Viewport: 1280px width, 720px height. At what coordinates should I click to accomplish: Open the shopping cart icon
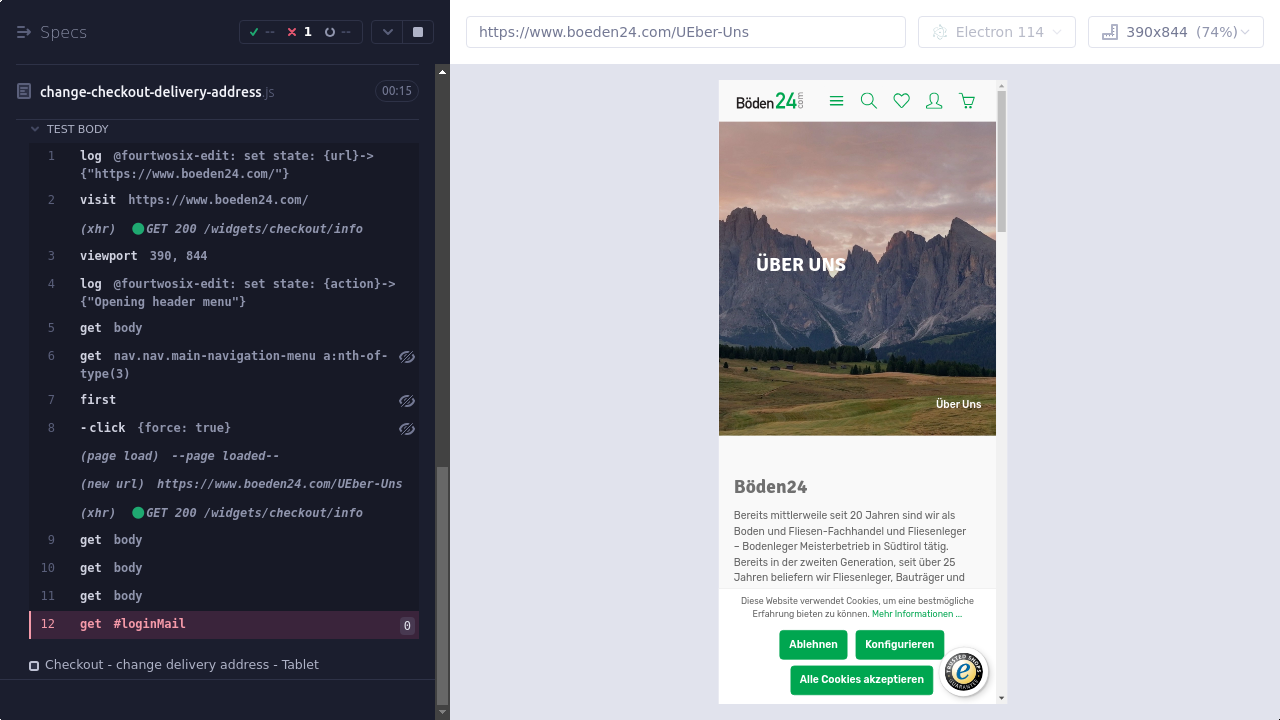[967, 101]
